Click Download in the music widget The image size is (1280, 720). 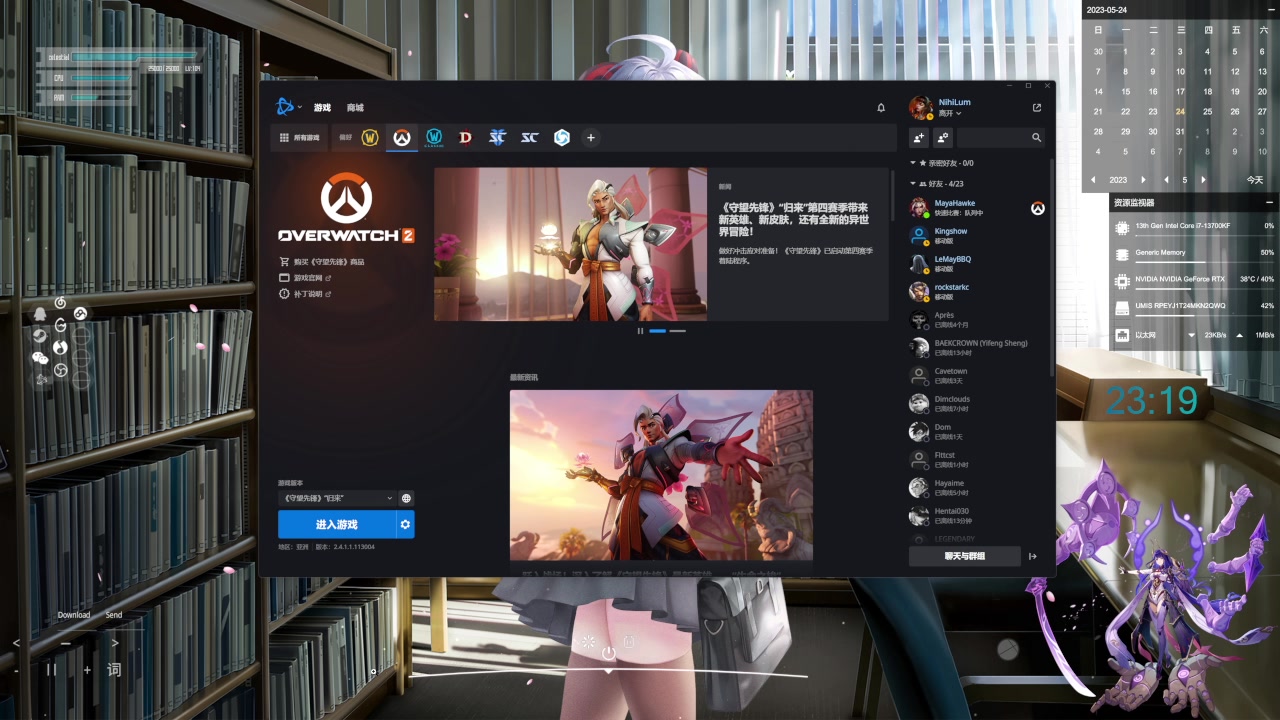[x=74, y=615]
